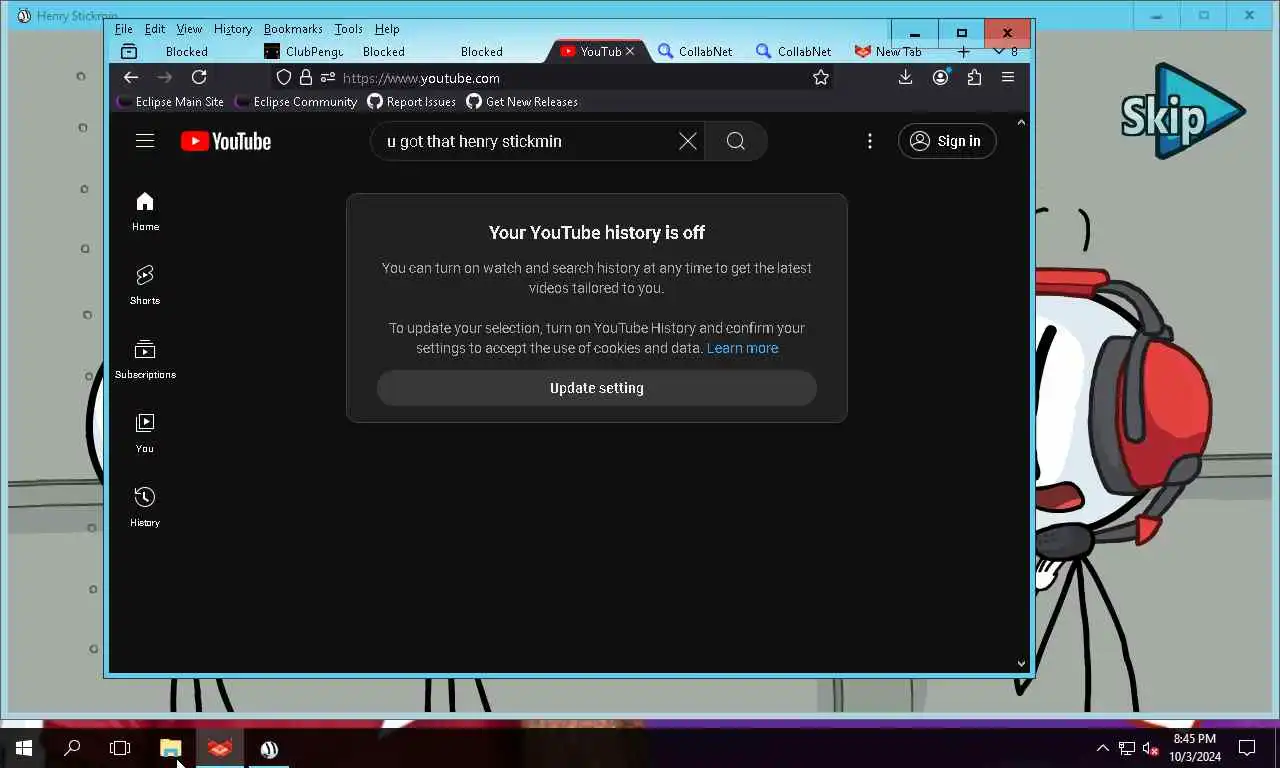Open the Edit menu
Viewport: 1280px width, 768px height.
pos(155,29)
